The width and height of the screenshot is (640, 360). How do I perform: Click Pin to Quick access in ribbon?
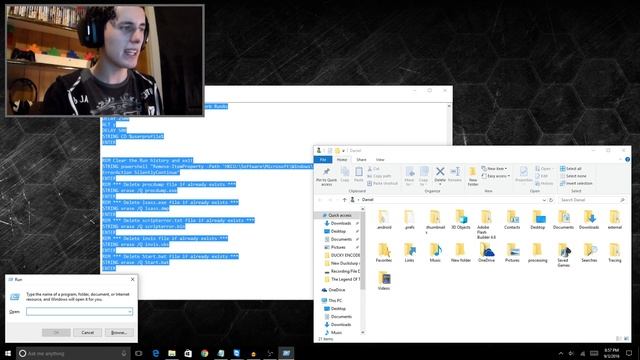coord(326,176)
